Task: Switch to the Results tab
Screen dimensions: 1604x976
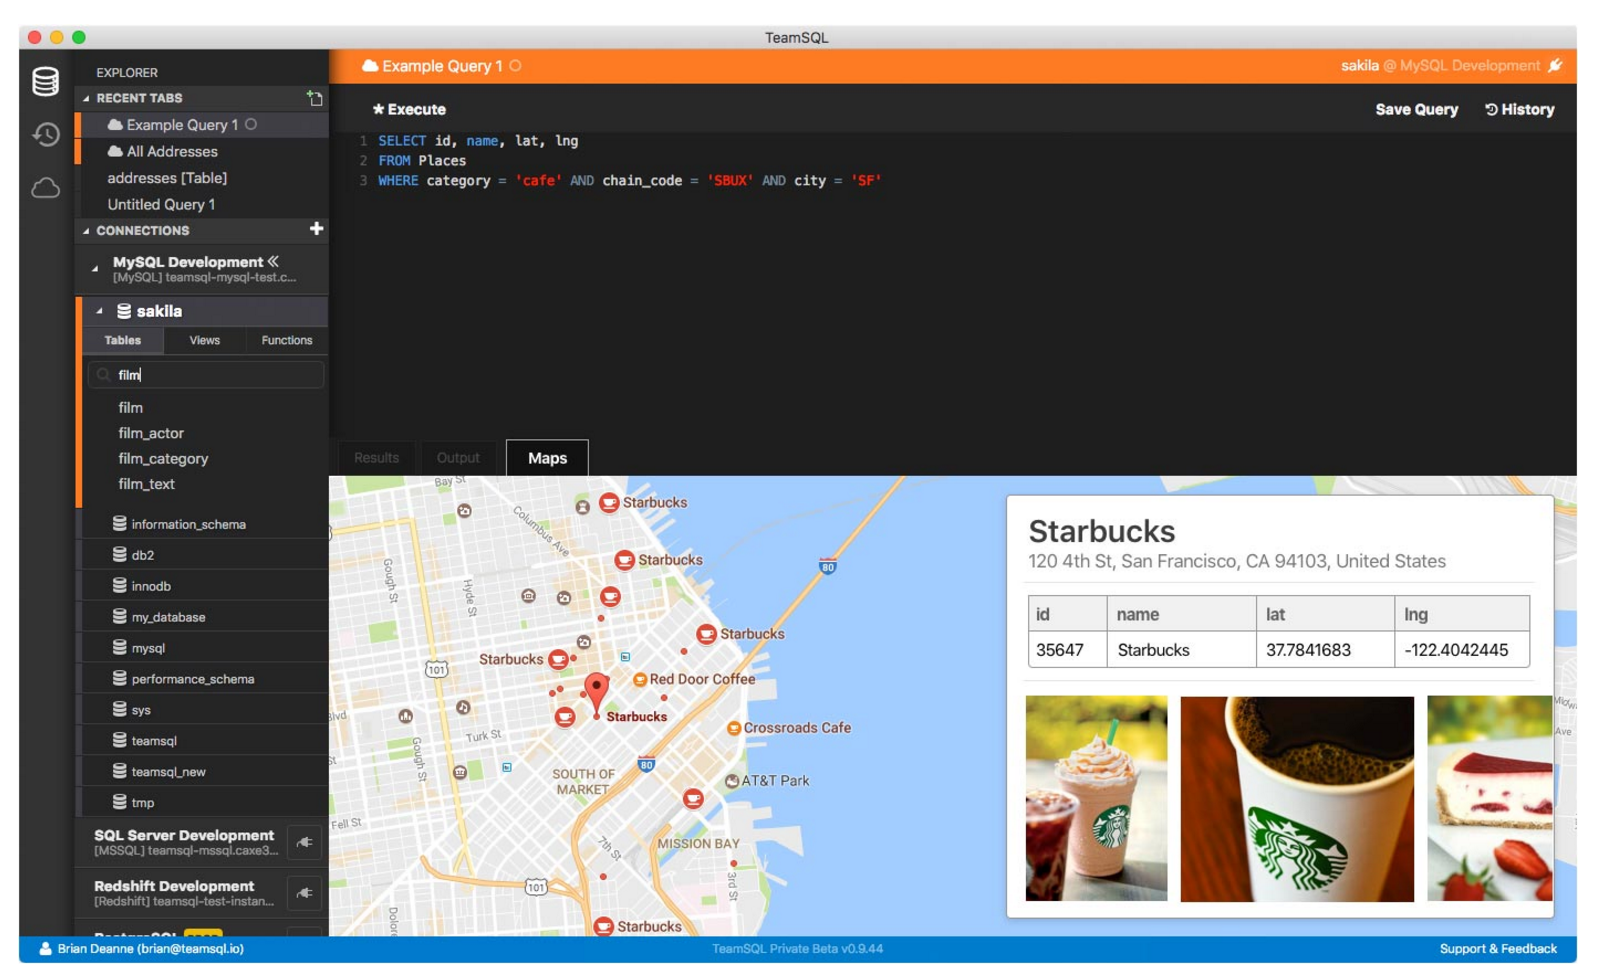Action: (375, 458)
